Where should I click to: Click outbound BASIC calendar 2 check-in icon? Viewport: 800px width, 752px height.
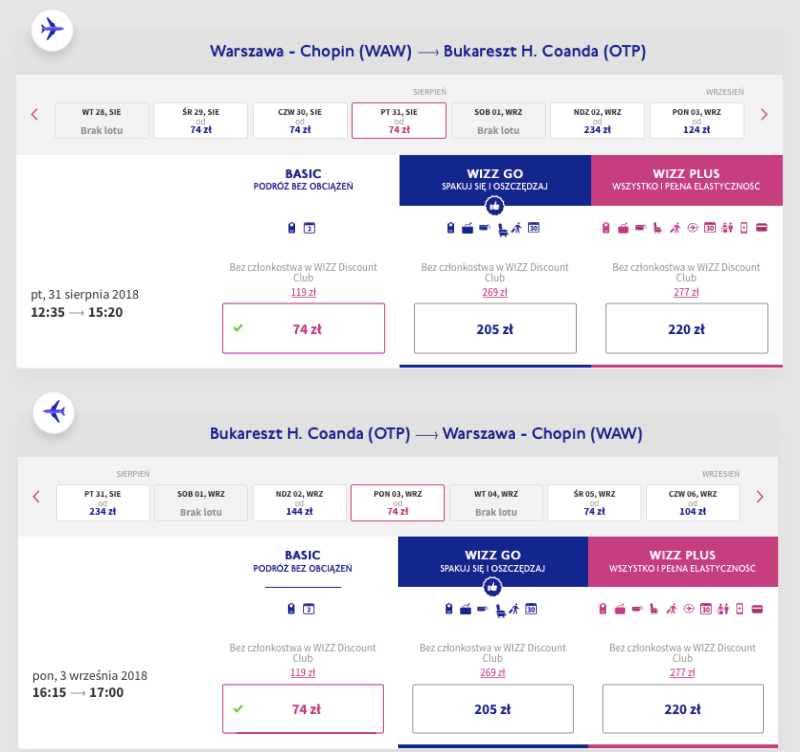point(309,228)
